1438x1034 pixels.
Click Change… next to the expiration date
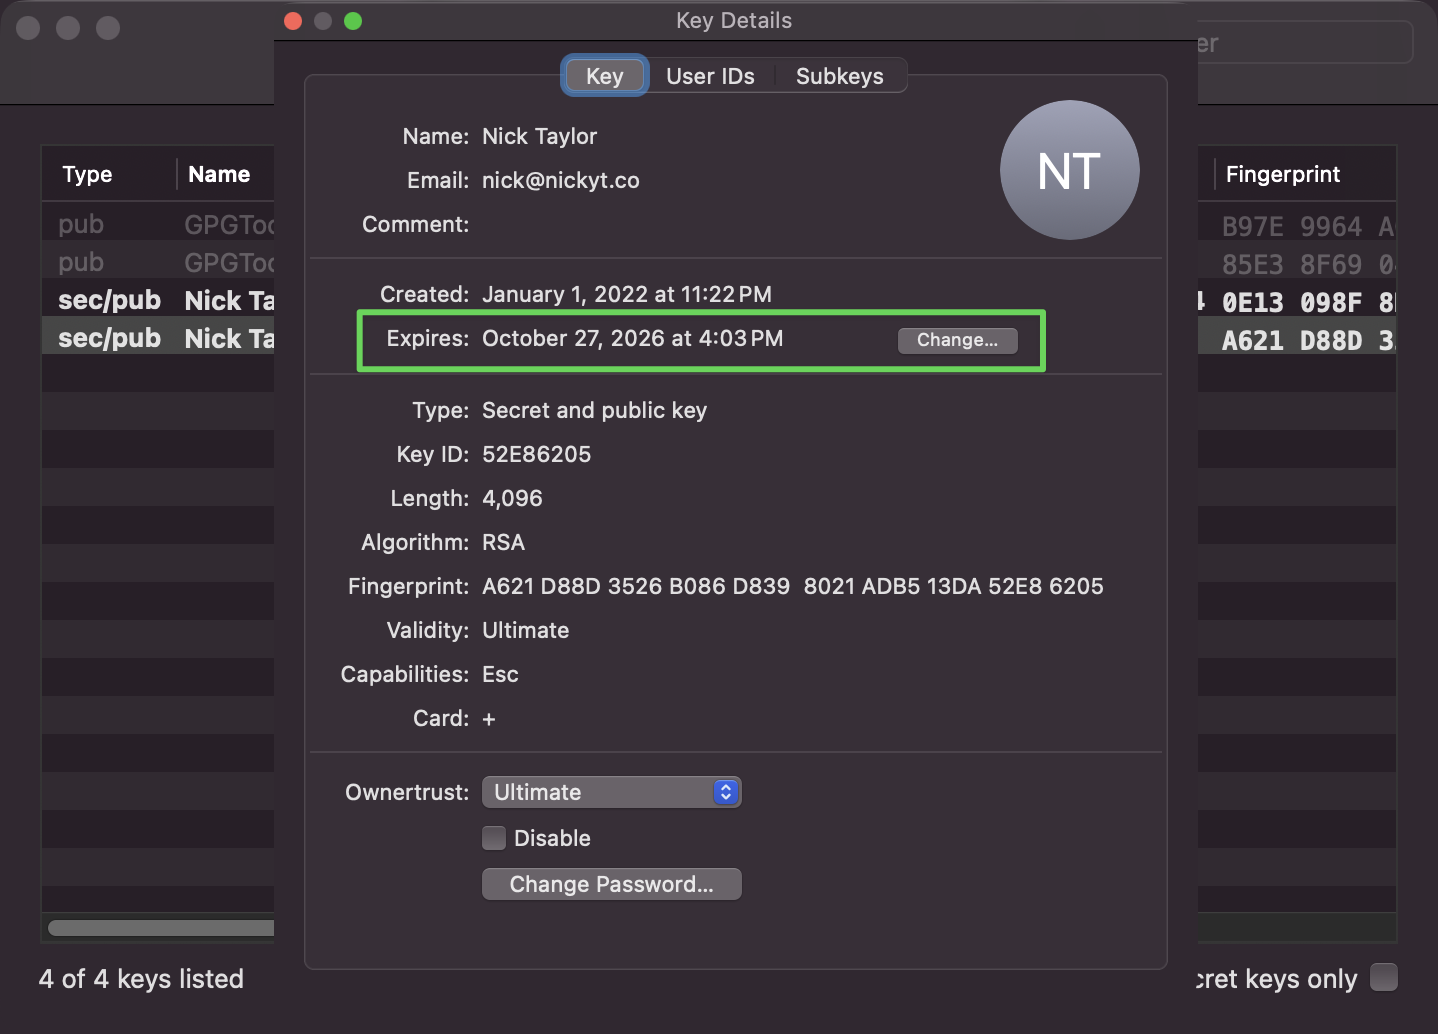[957, 340]
